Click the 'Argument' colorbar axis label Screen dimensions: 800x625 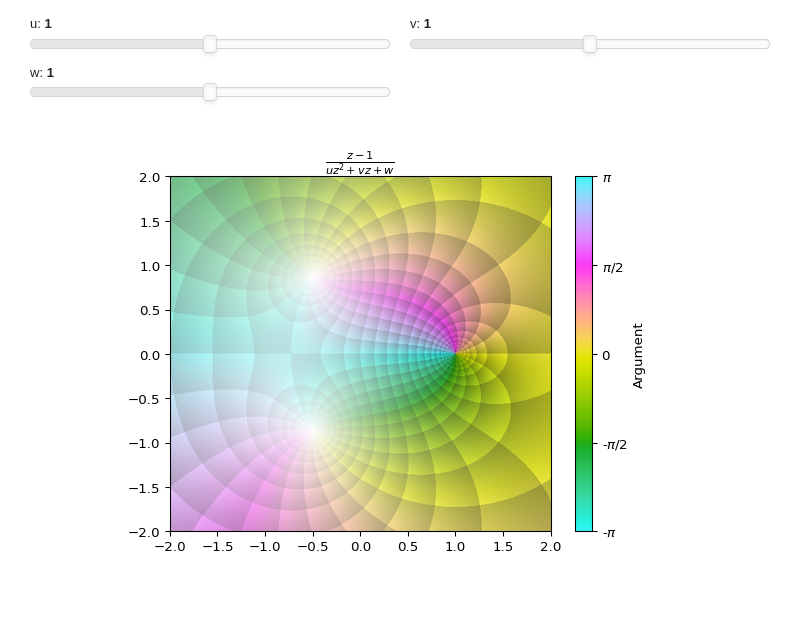[x=638, y=356]
